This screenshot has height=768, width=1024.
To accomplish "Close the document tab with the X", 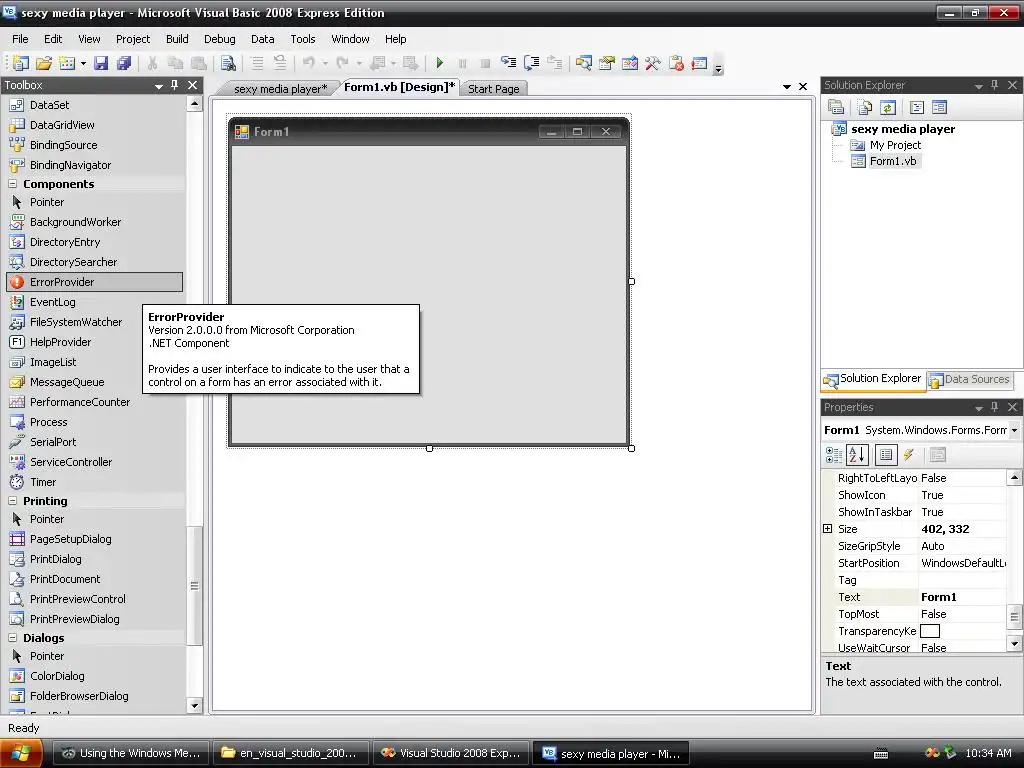I will coord(803,86).
